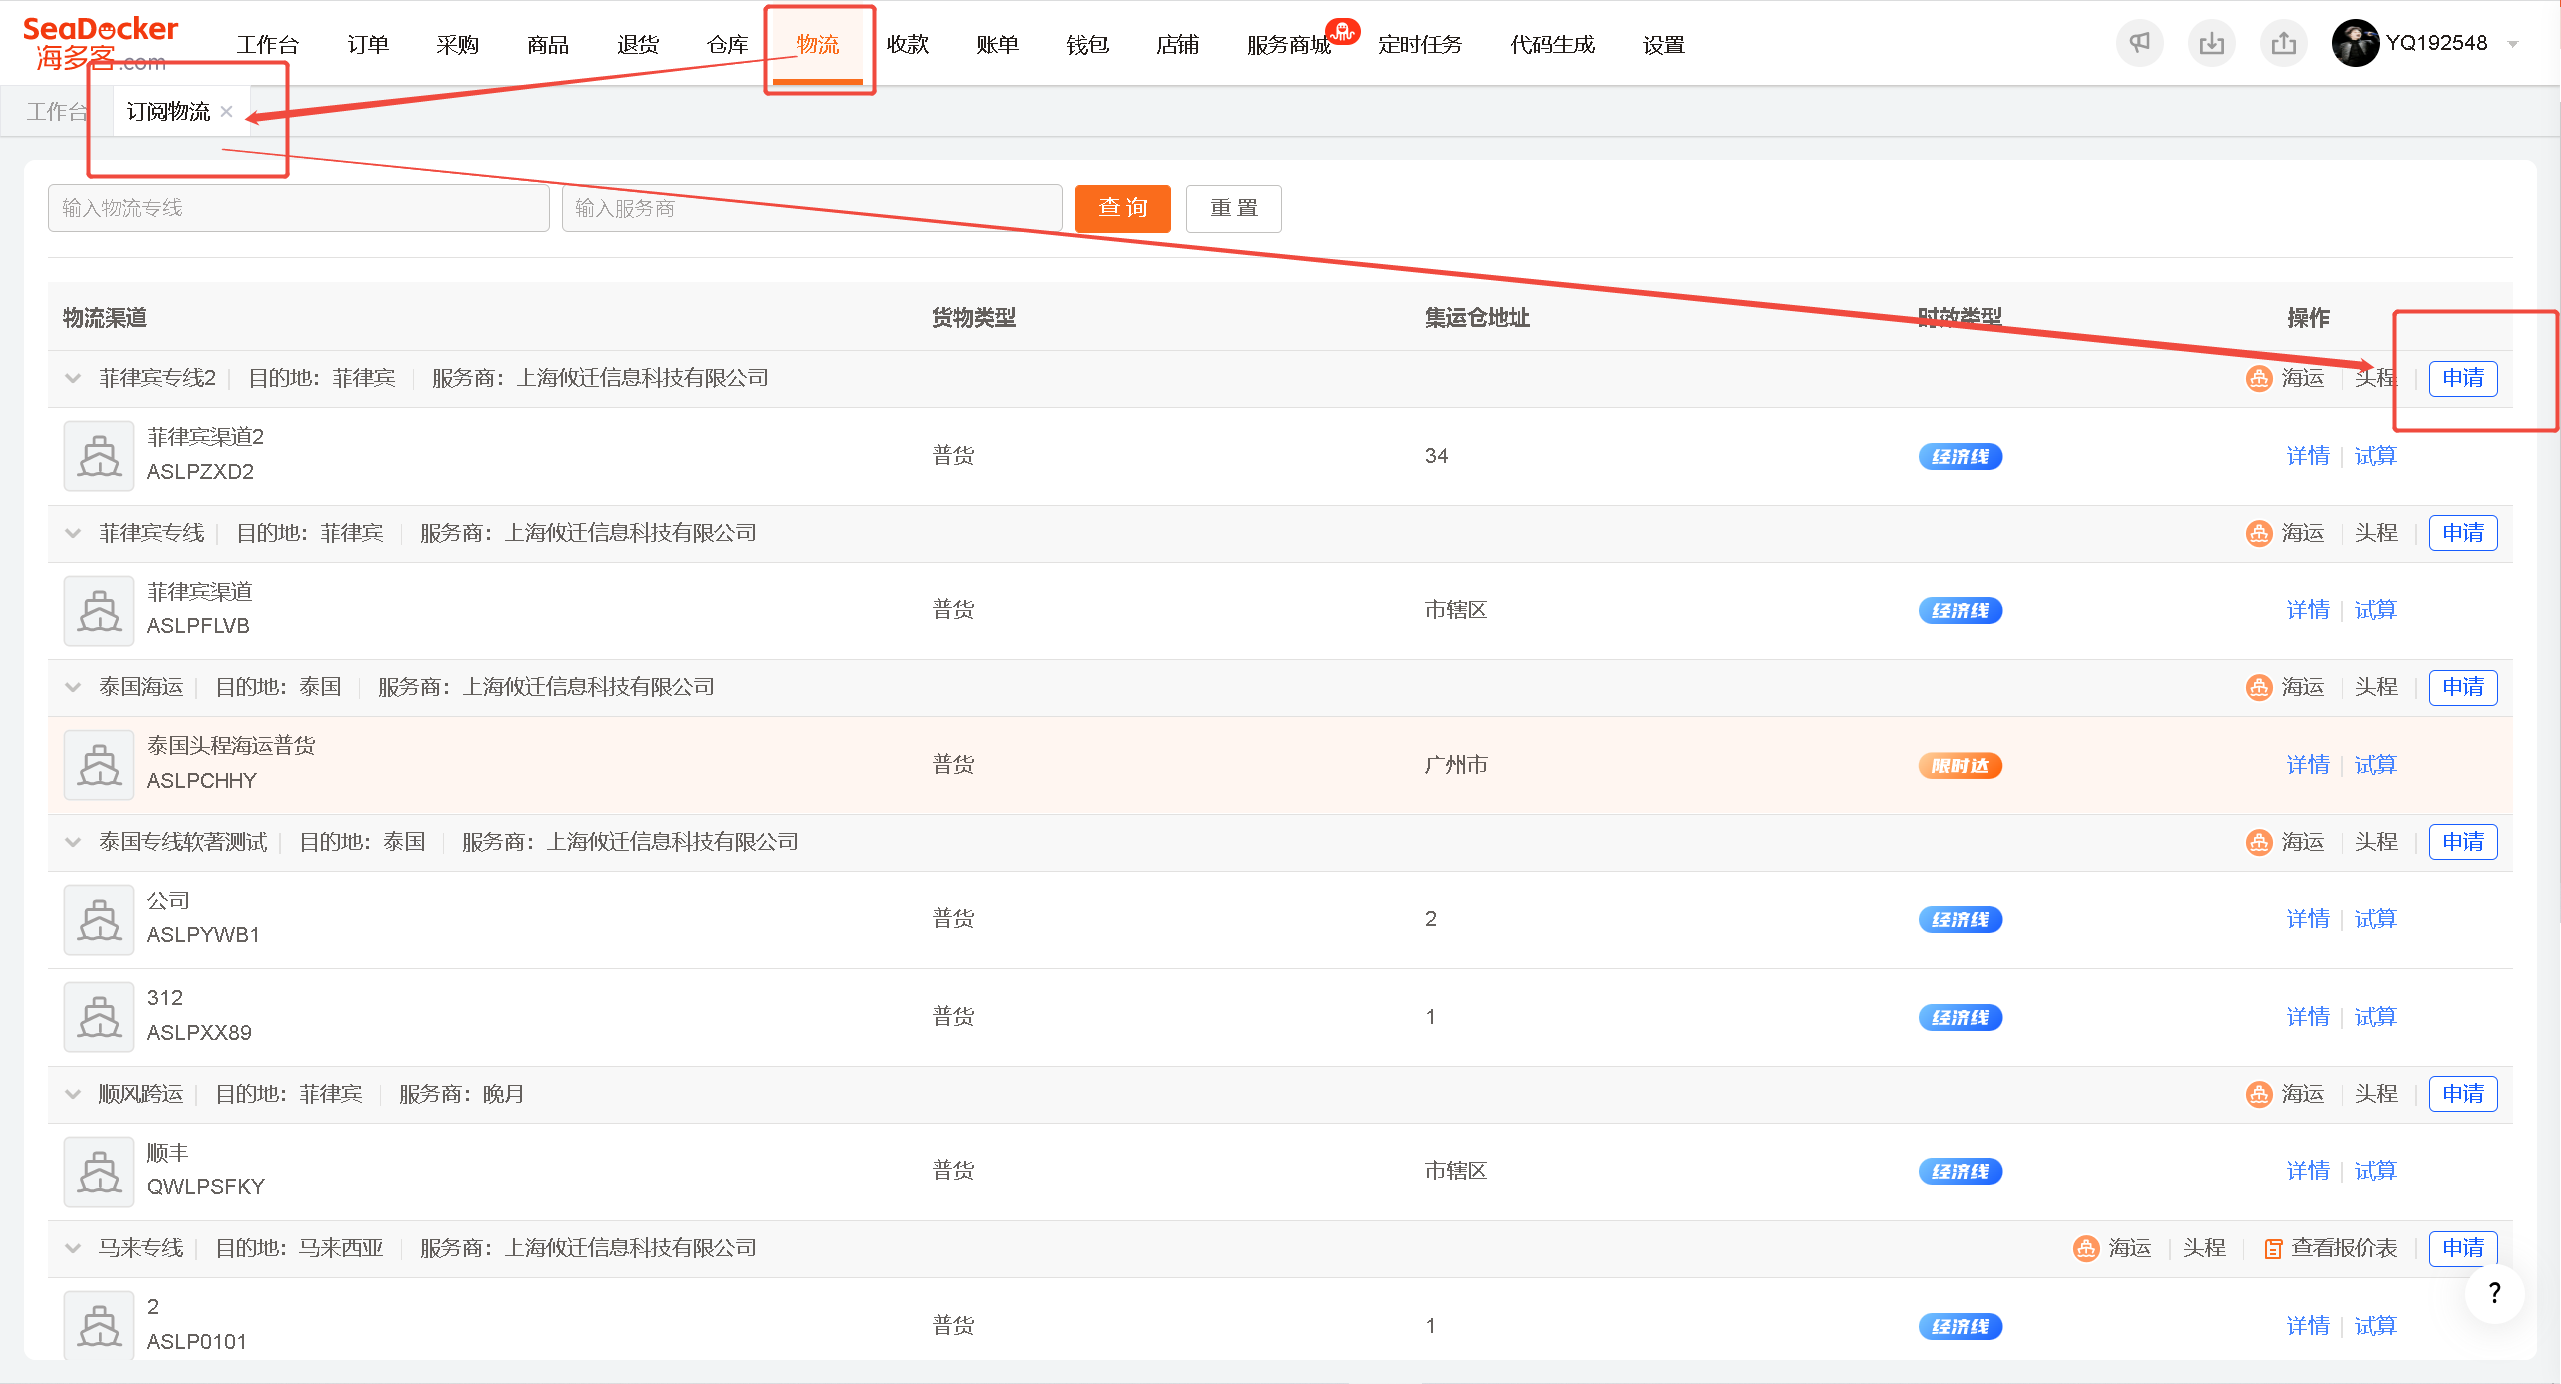Close the 订阅物流 tab
Screen dimensions: 2561x1384
click(x=227, y=112)
